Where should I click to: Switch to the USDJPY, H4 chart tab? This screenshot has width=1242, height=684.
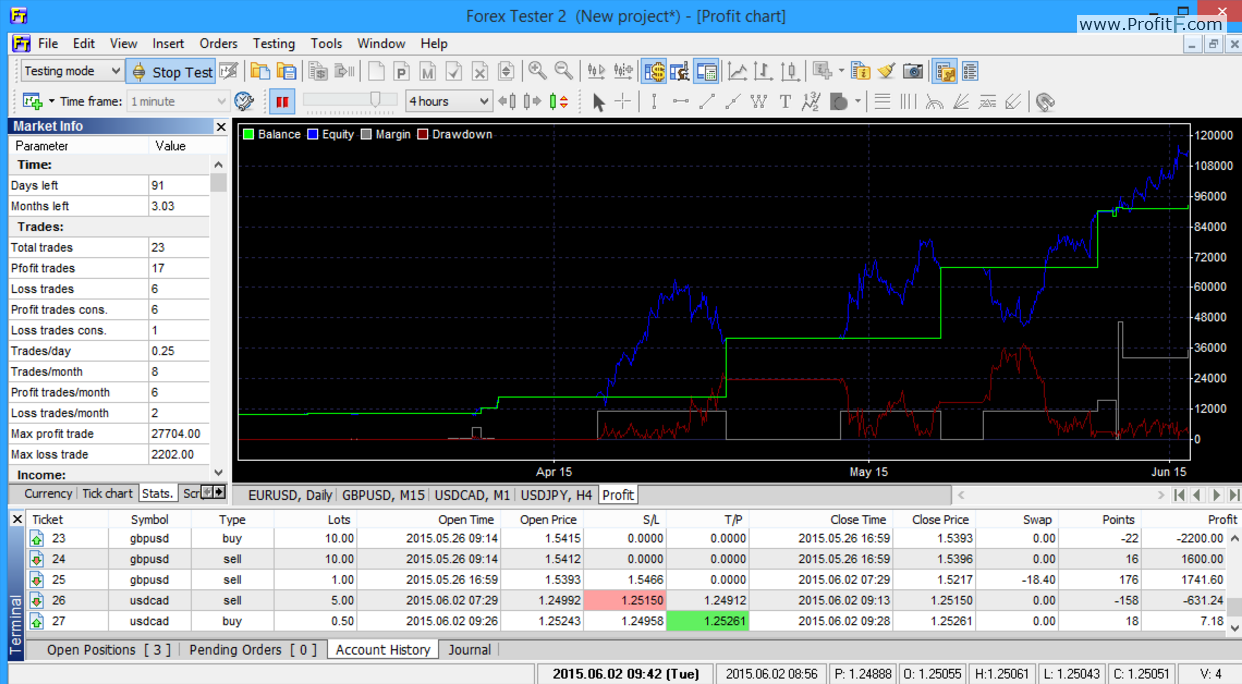(x=557, y=495)
